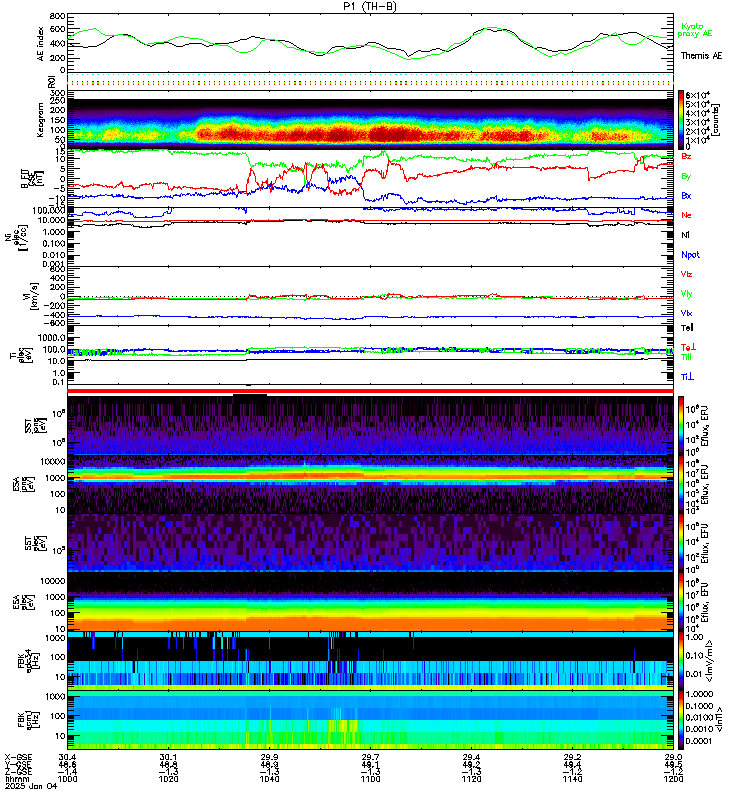Click the X-GSE value '29.7'
The width and height of the screenshot is (750, 800).
pos(370,757)
